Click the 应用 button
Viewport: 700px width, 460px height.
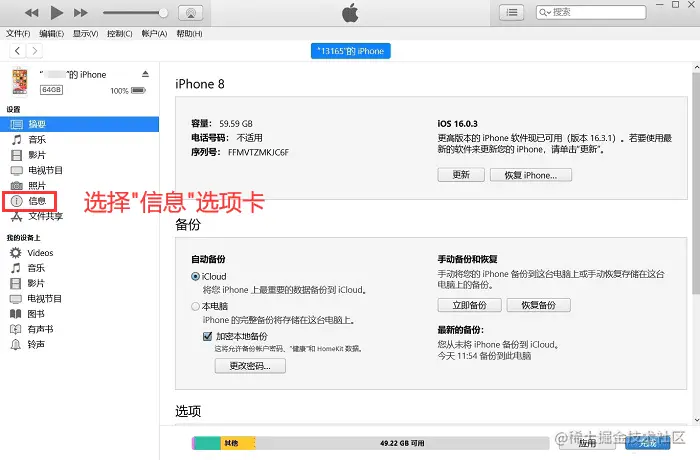click(x=588, y=443)
